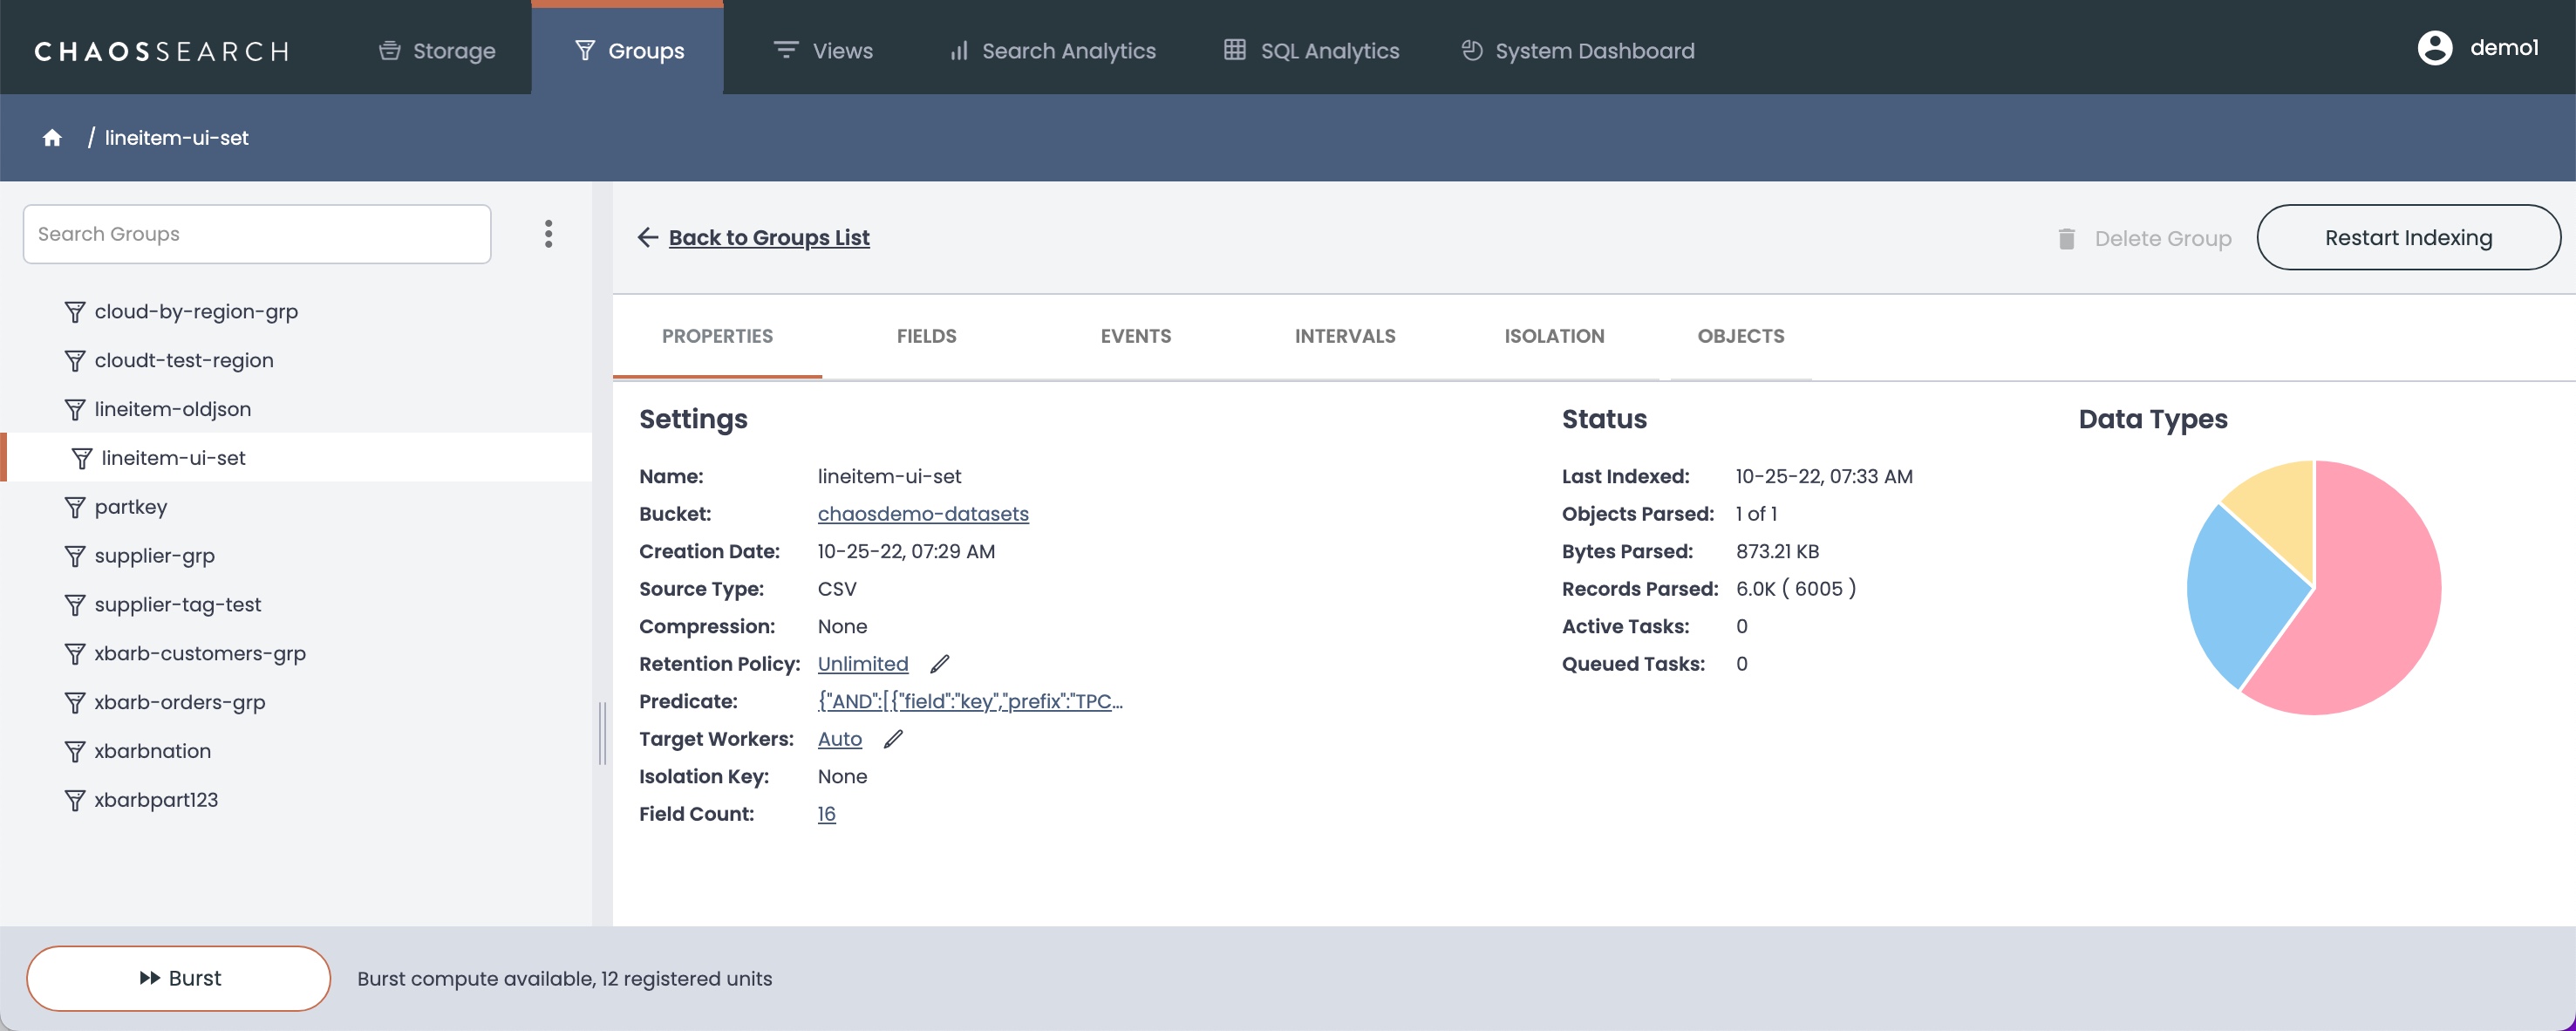
Task: Click into the Search Groups field
Action: [257, 234]
